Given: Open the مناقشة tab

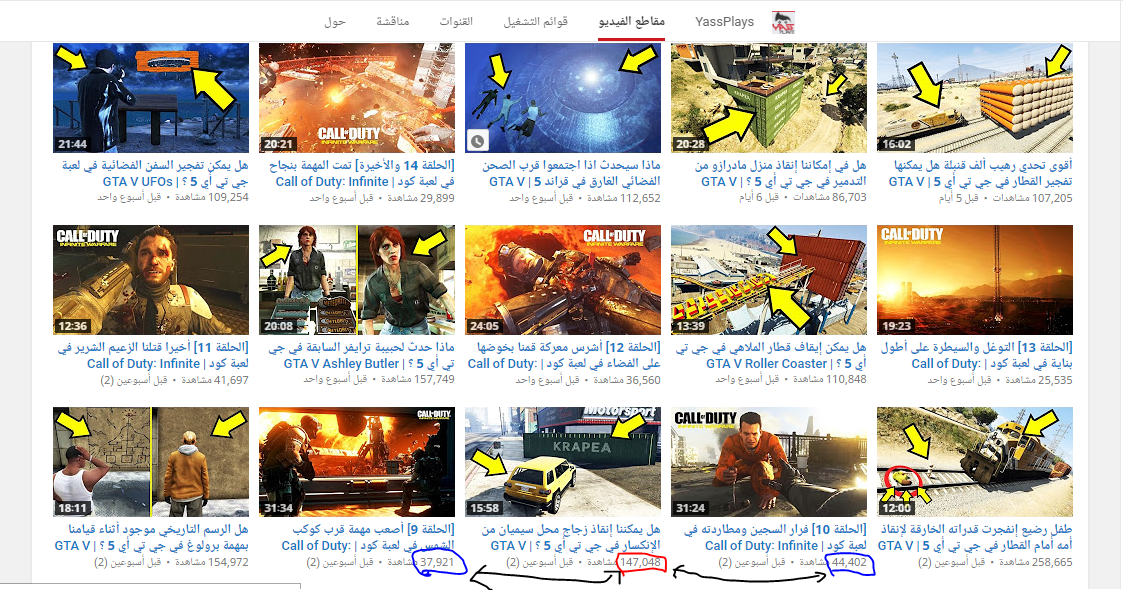Looking at the screenshot, I should tap(393, 21).
